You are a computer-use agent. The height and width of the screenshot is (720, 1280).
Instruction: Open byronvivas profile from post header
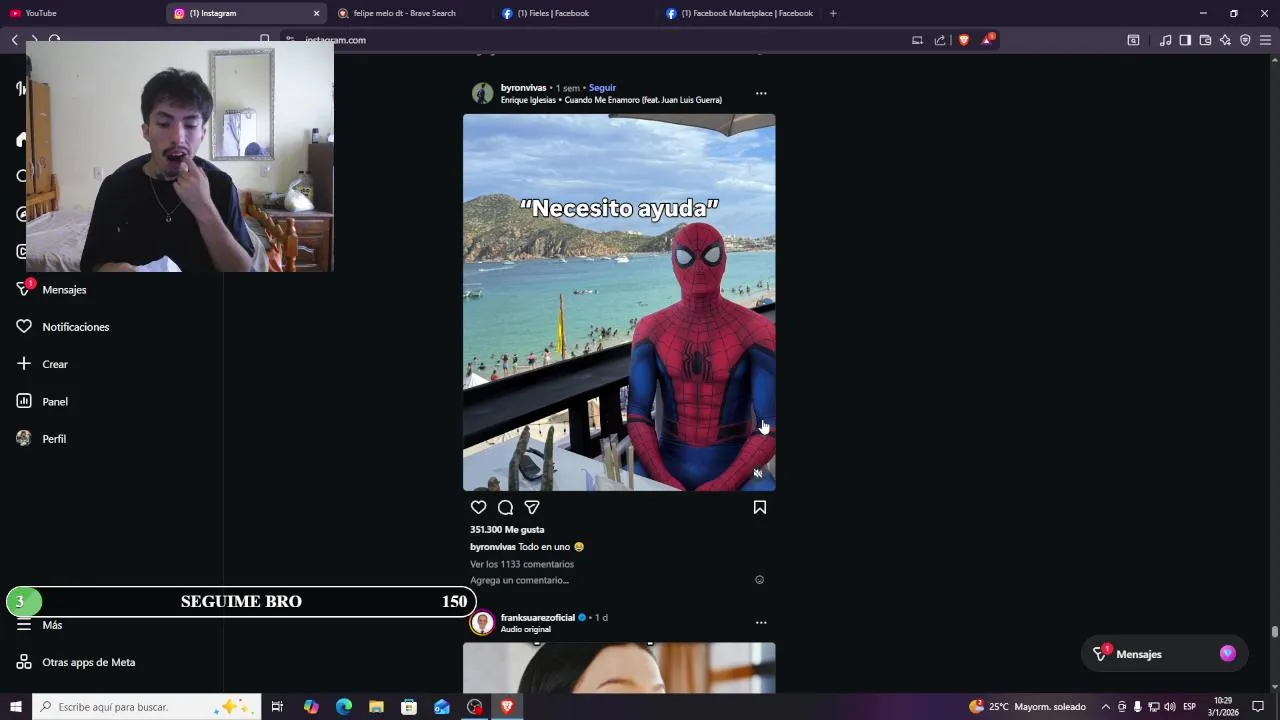point(523,88)
